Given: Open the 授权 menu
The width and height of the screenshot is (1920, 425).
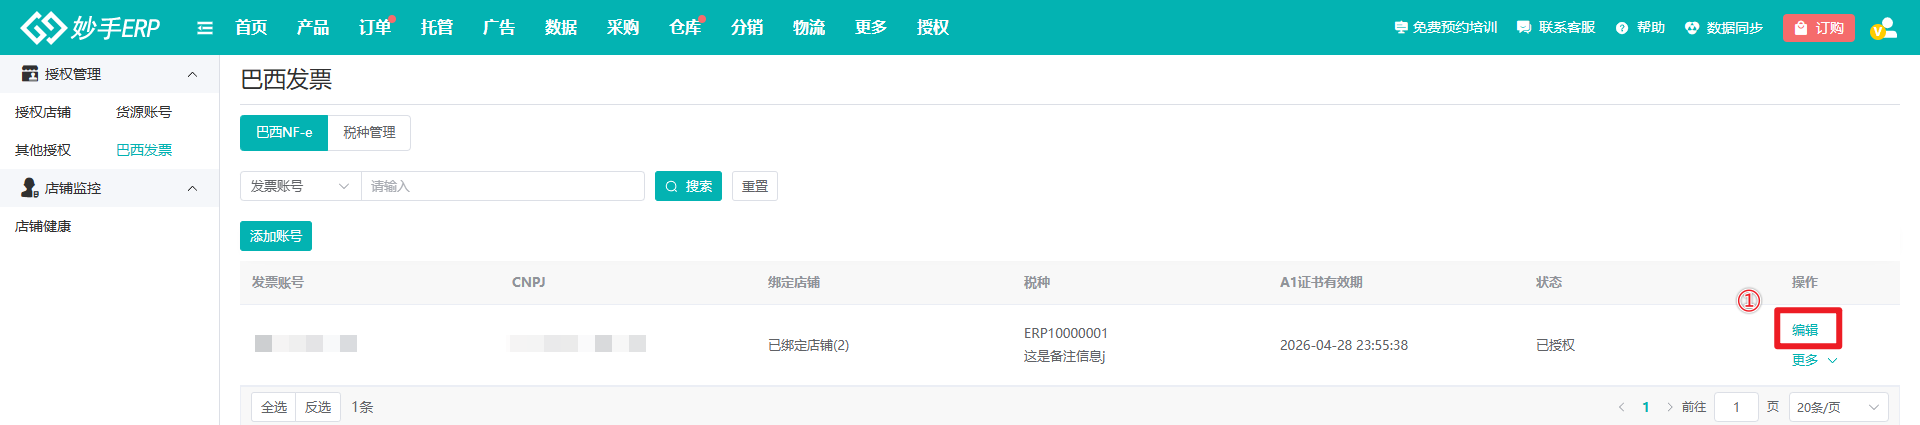Looking at the screenshot, I should pos(933,28).
